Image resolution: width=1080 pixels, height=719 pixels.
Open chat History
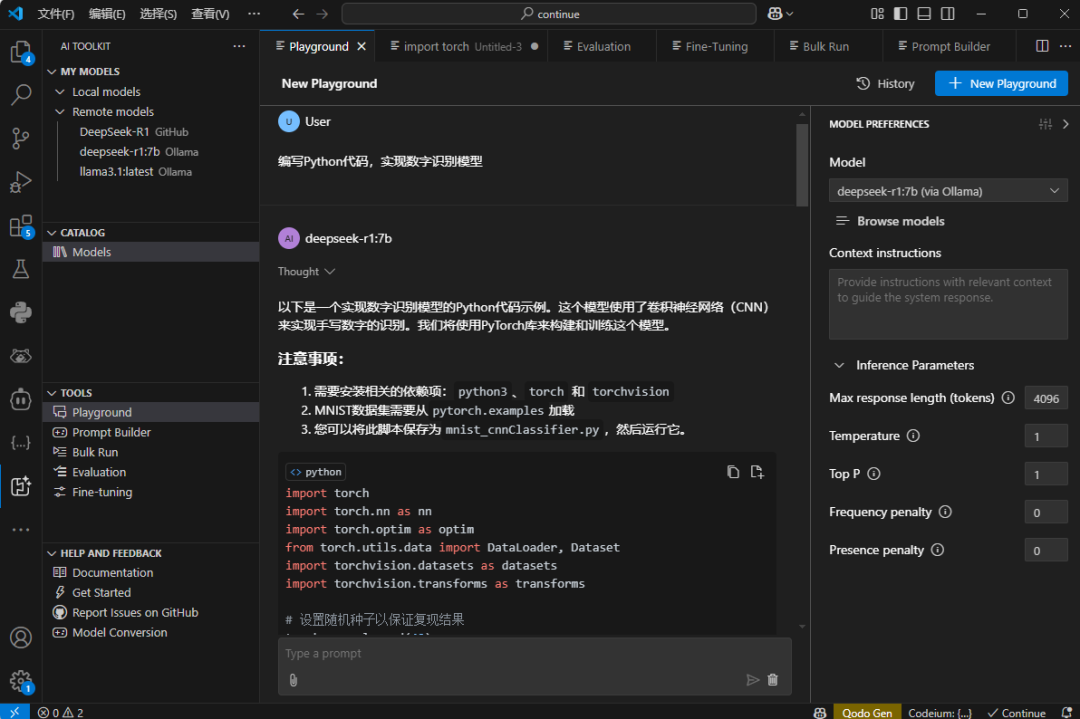tap(885, 83)
